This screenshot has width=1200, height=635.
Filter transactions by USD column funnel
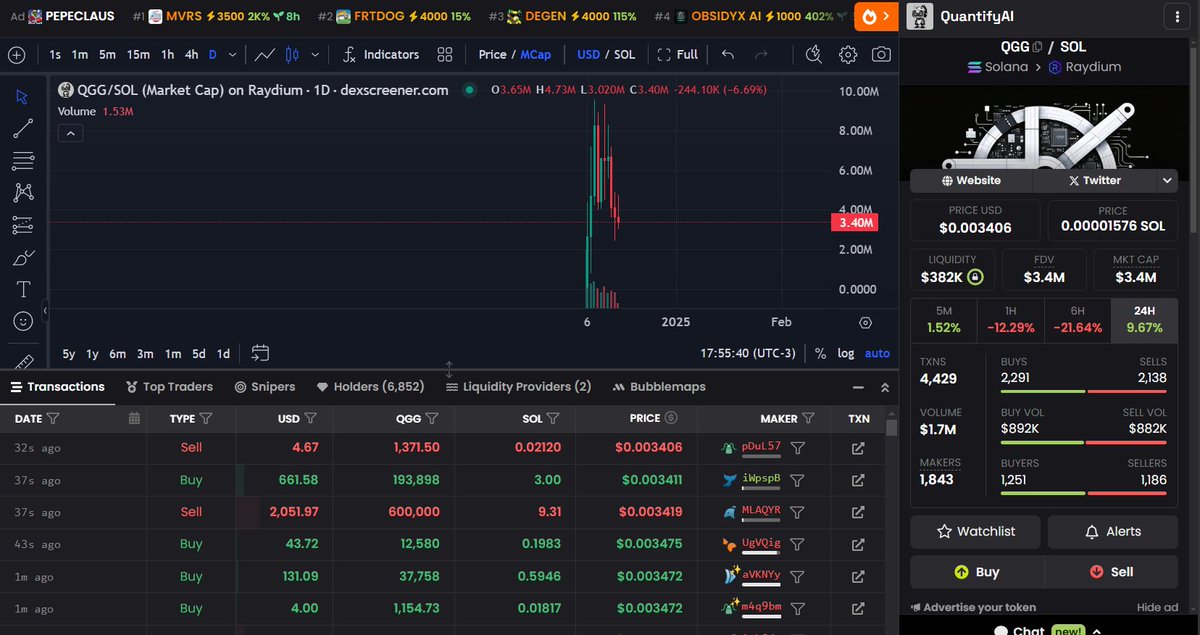311,418
